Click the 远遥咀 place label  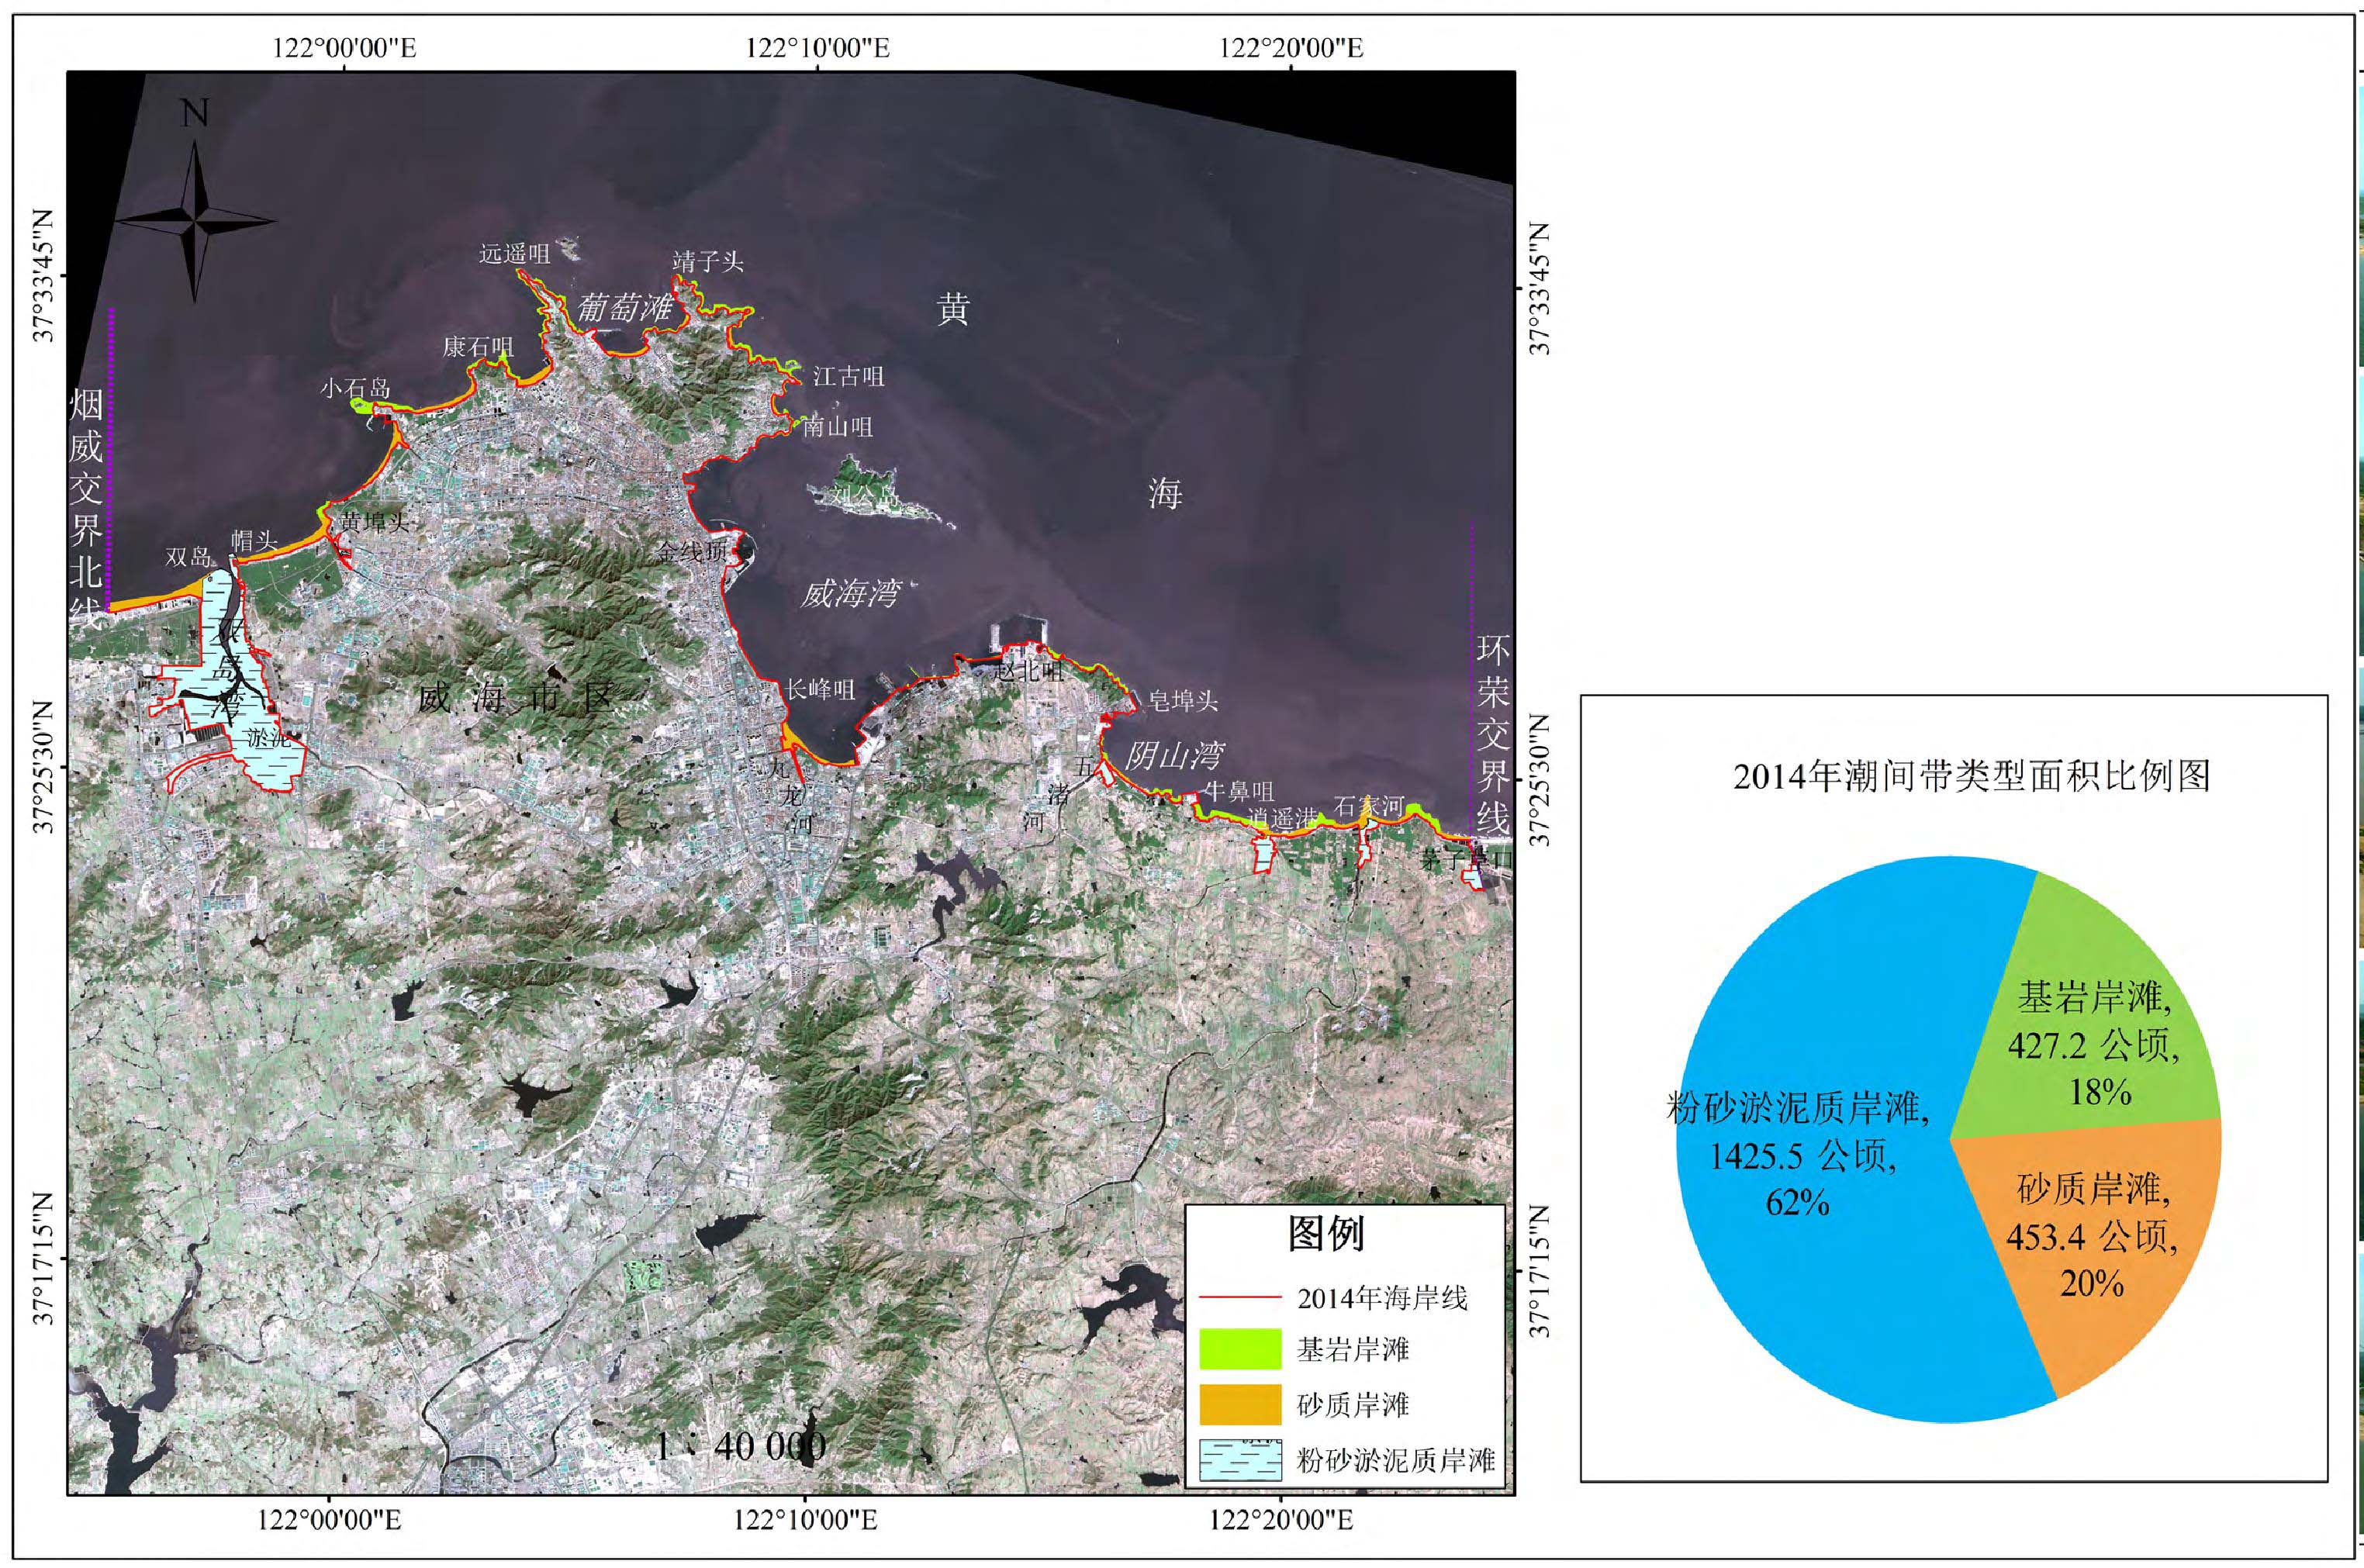[514, 253]
